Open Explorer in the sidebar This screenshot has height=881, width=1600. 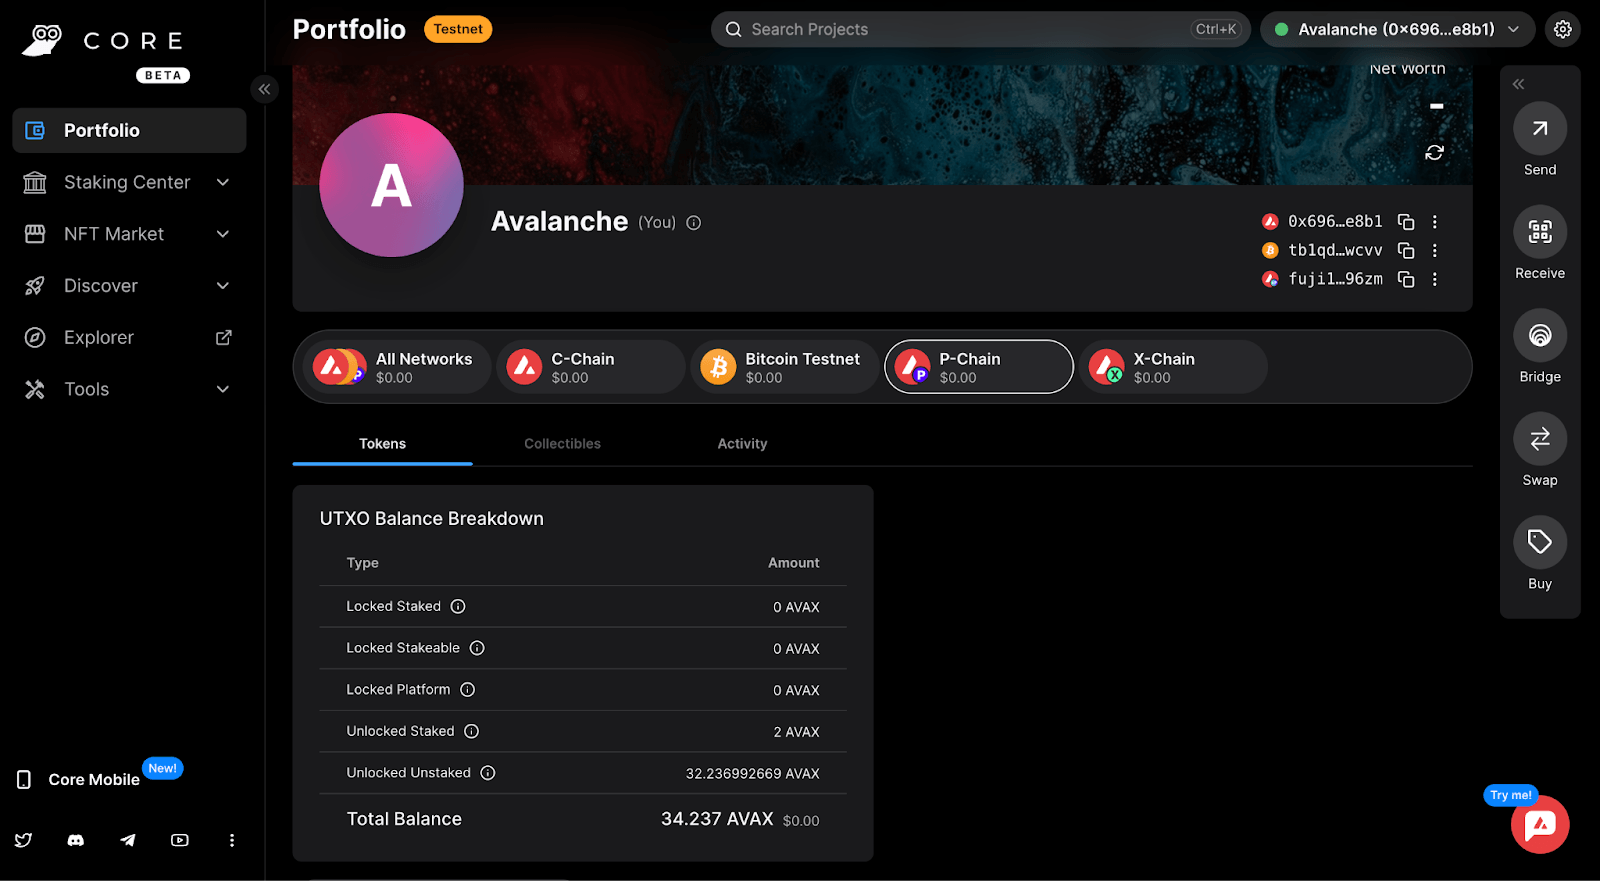coord(99,338)
